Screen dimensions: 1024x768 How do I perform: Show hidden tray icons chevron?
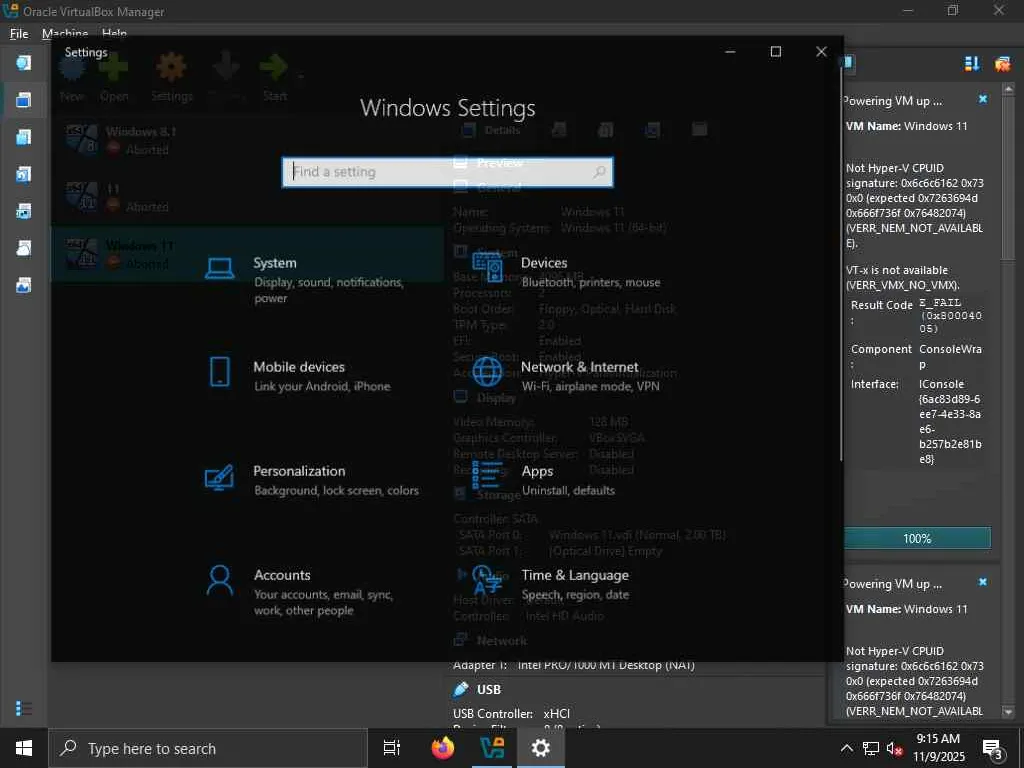click(846, 749)
